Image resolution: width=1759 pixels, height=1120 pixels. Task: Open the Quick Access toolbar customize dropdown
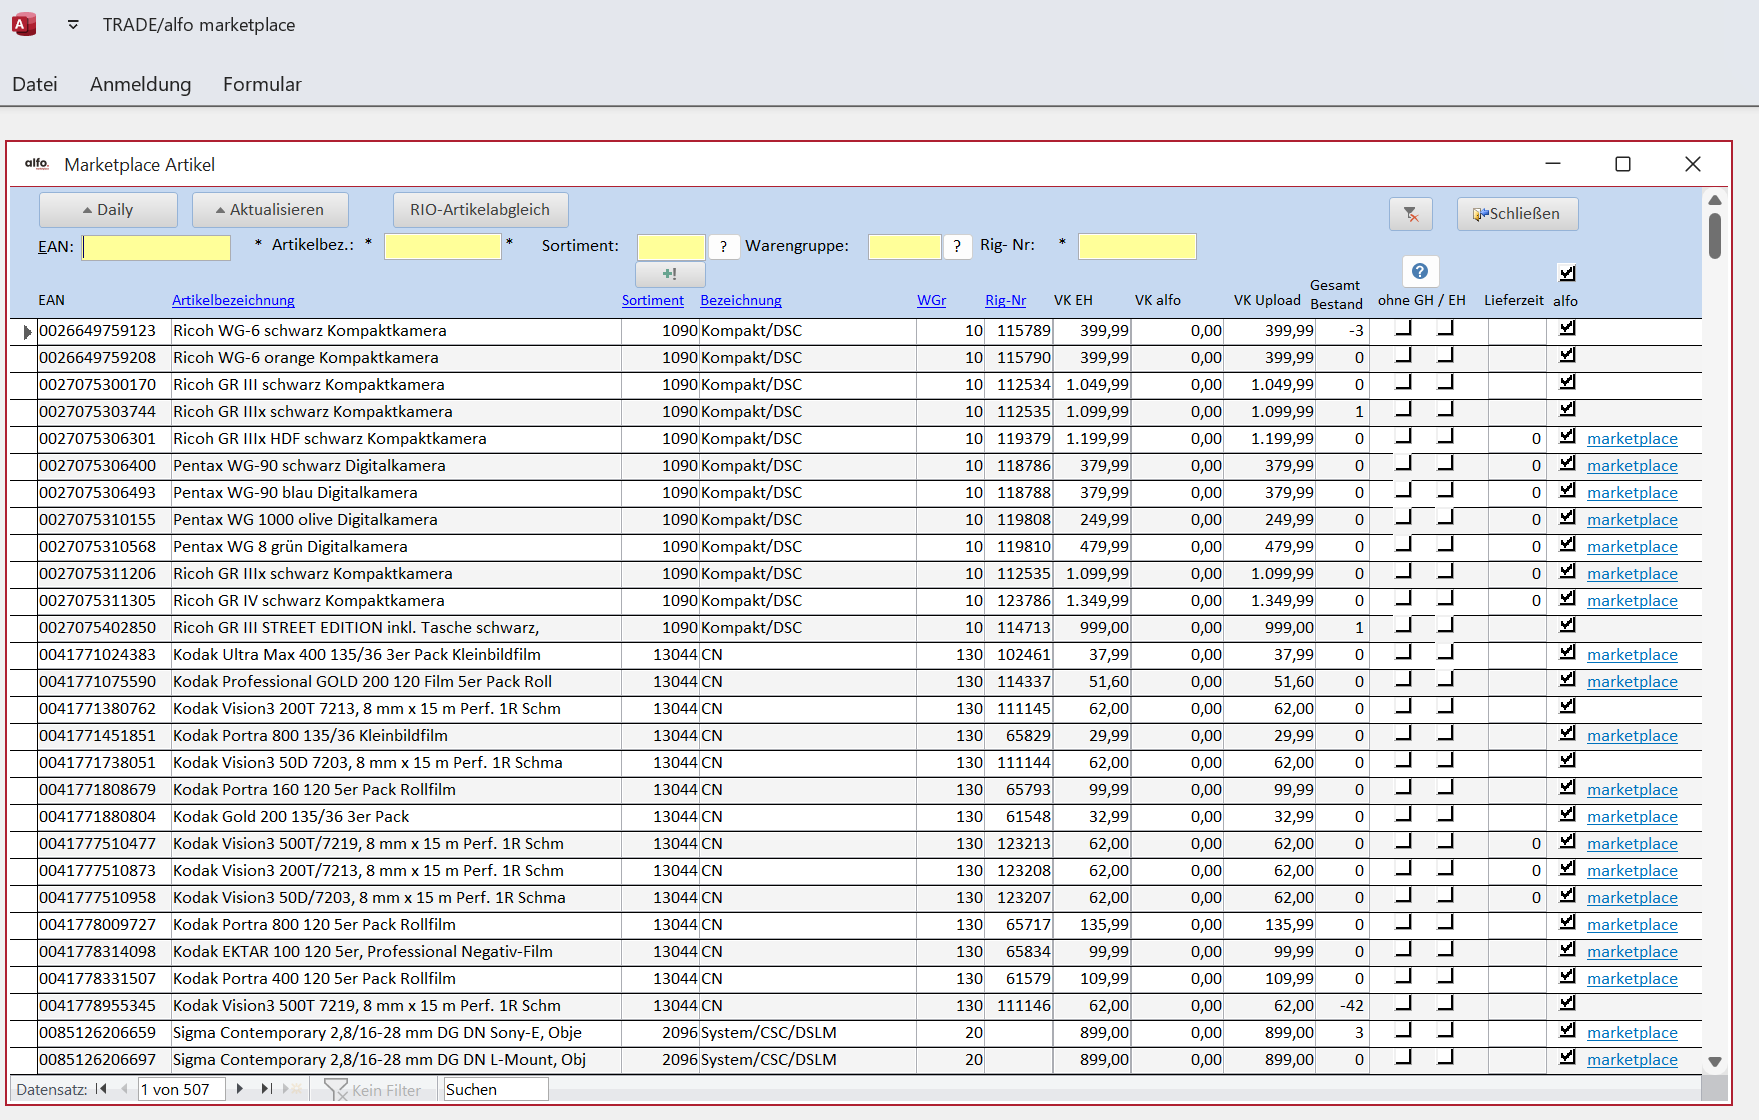point(73,25)
